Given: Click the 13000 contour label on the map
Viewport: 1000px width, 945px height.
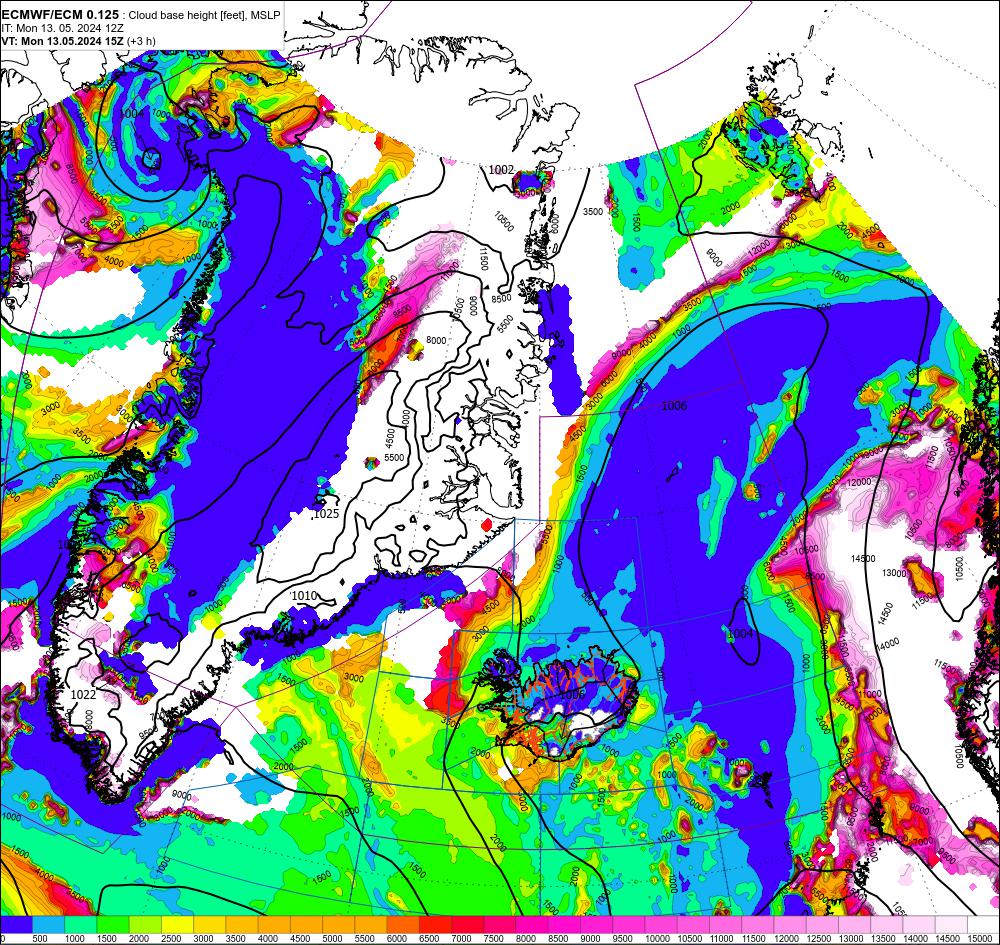Looking at the screenshot, I should point(894,573).
